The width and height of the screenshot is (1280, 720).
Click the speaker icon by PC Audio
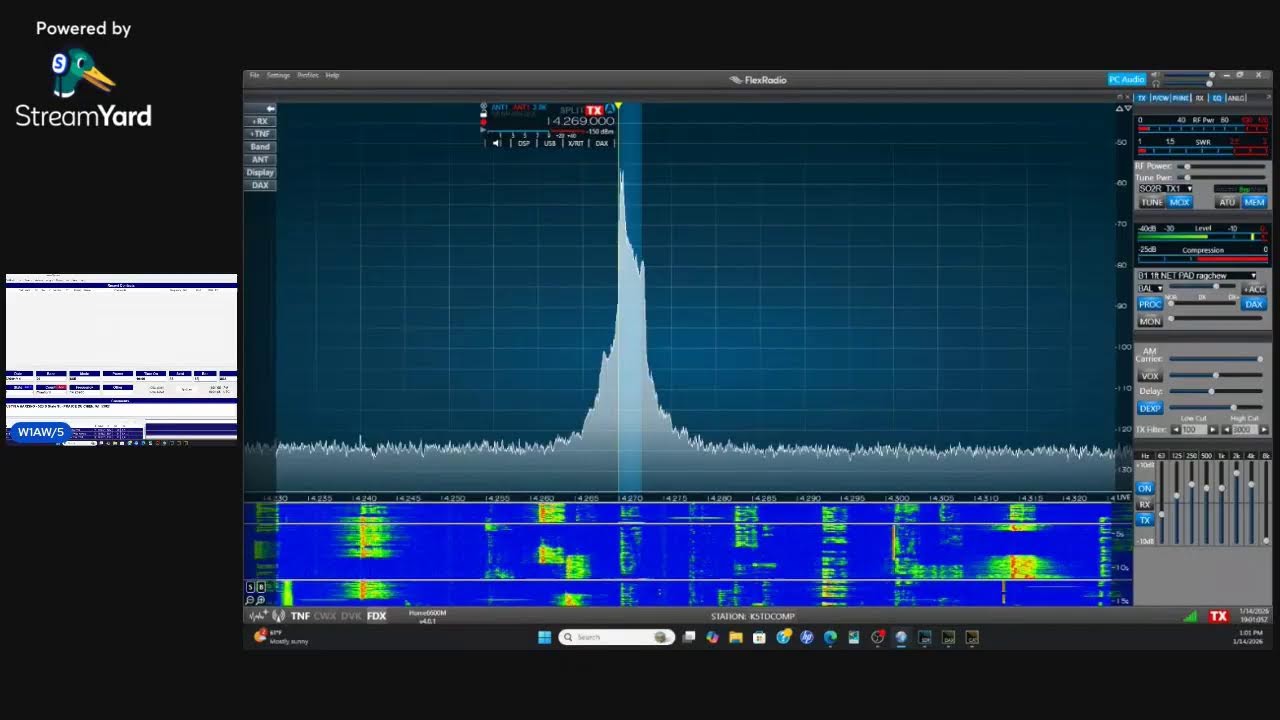coord(1155,76)
